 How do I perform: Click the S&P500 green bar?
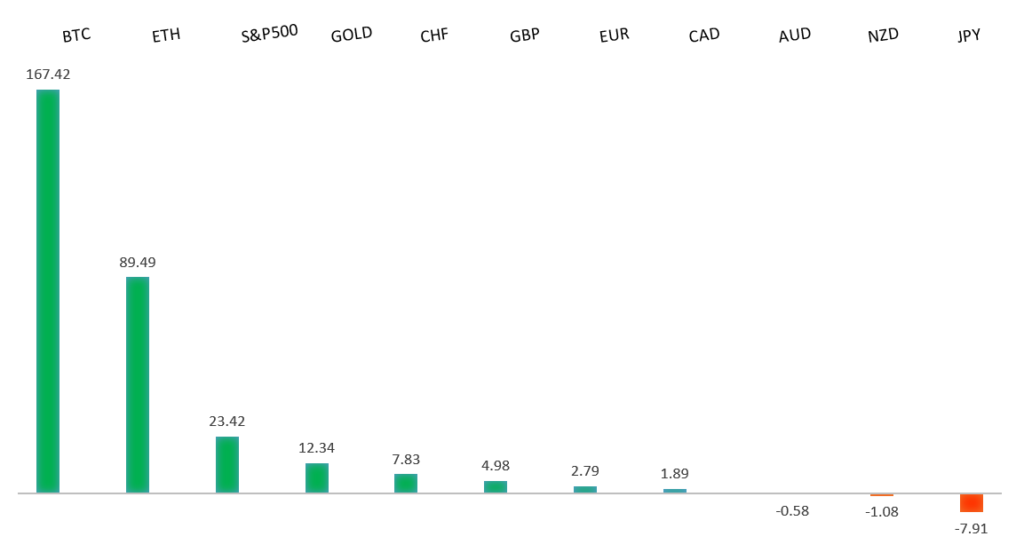[x=227, y=465]
